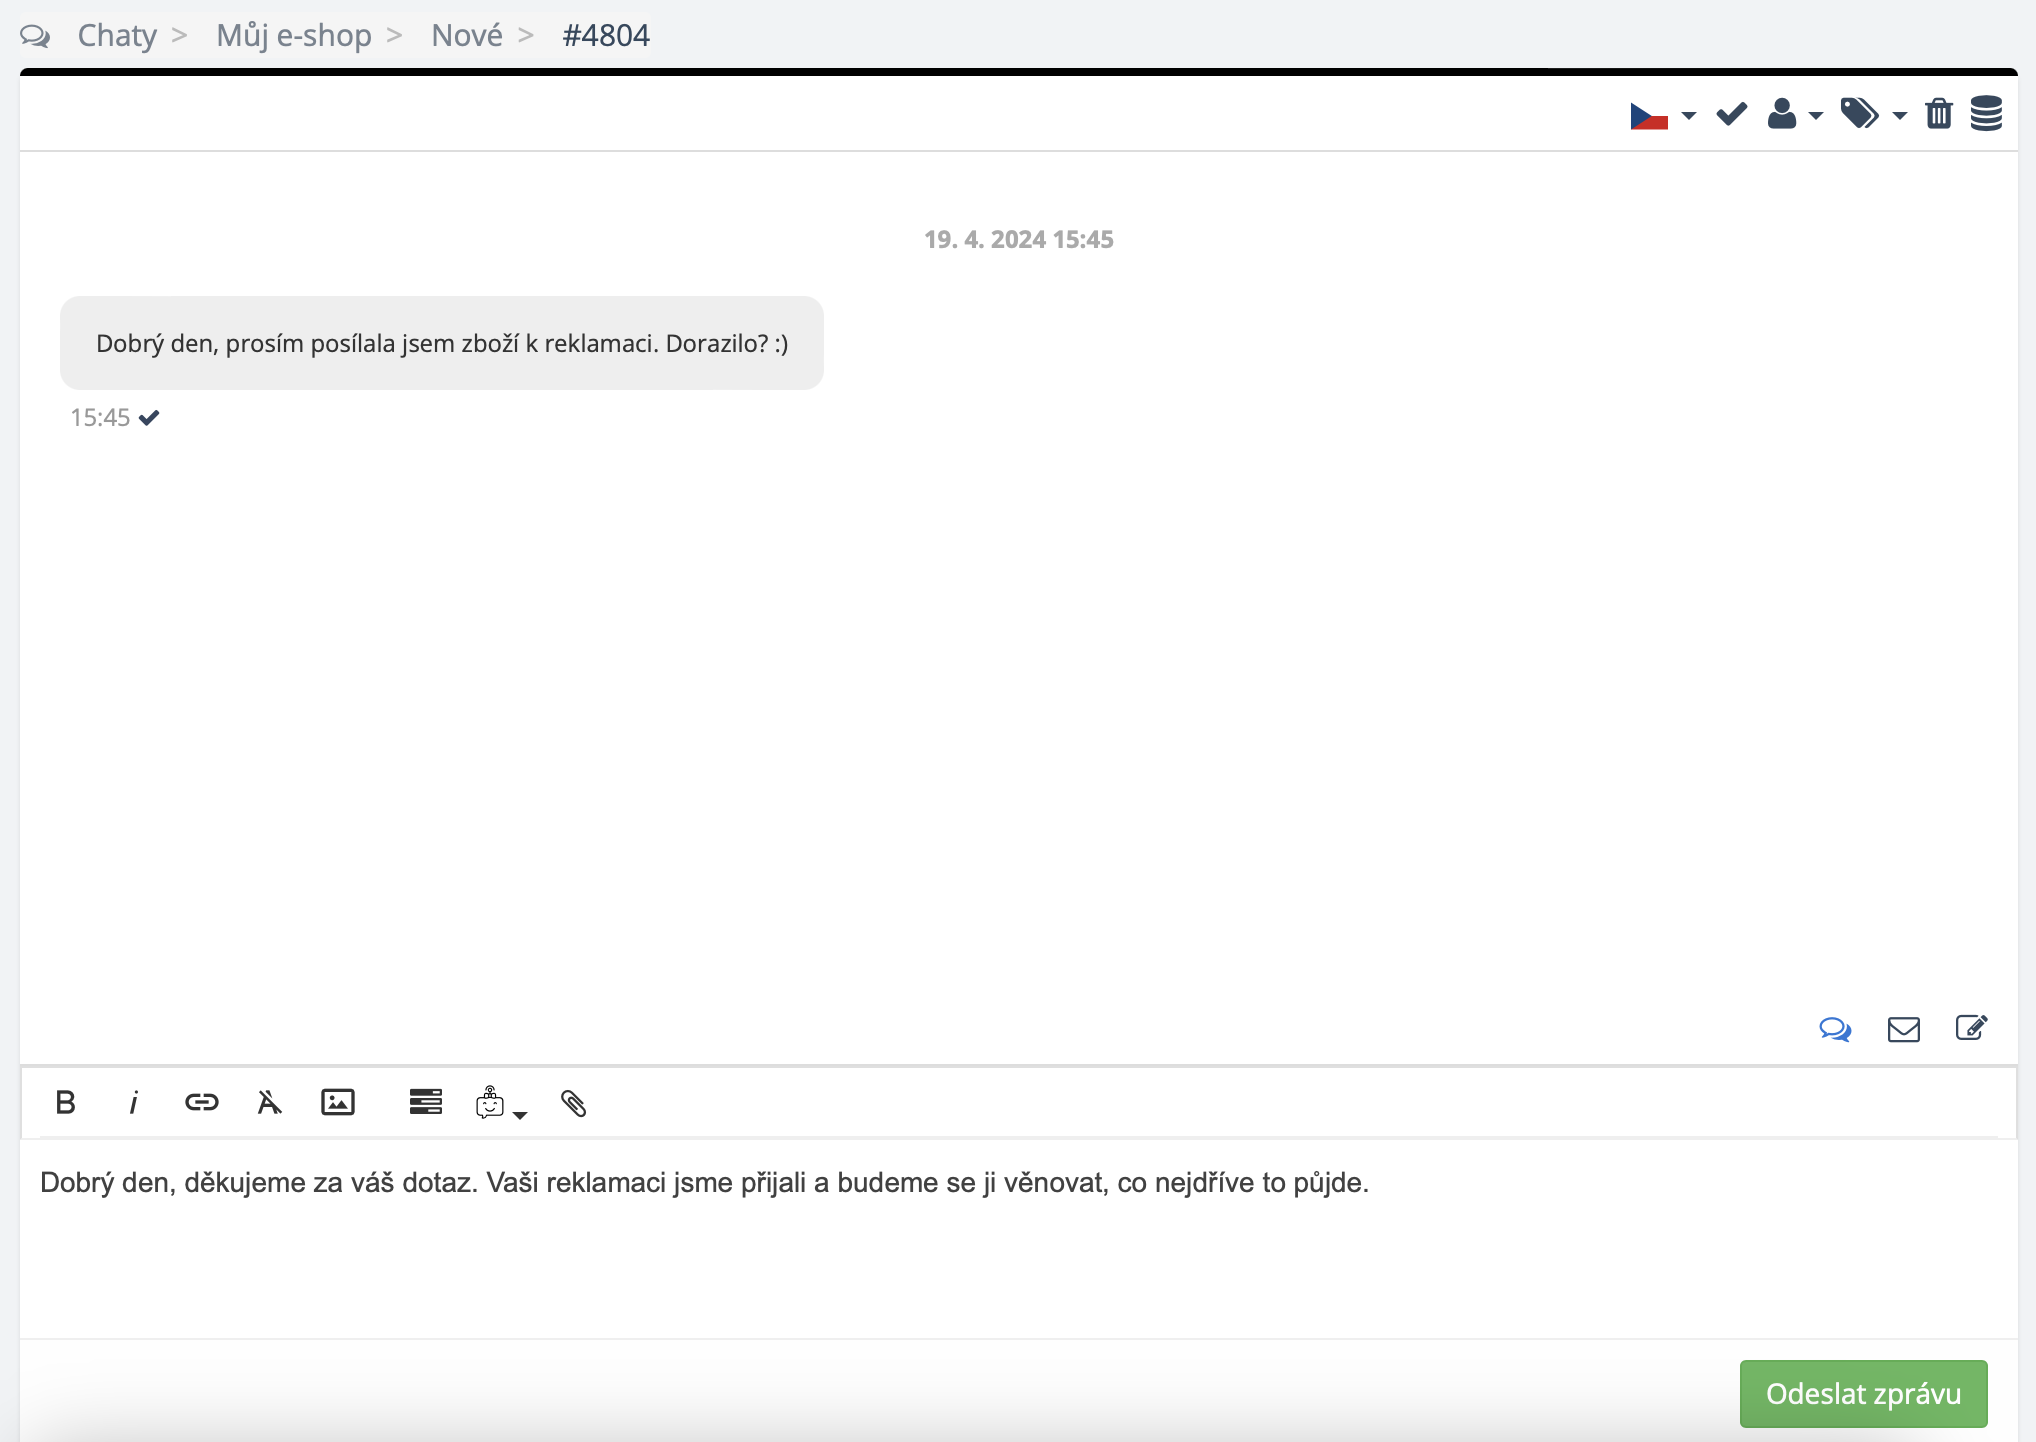Open the Chaty breadcrumb link
This screenshot has width=2036, height=1442.
click(117, 35)
